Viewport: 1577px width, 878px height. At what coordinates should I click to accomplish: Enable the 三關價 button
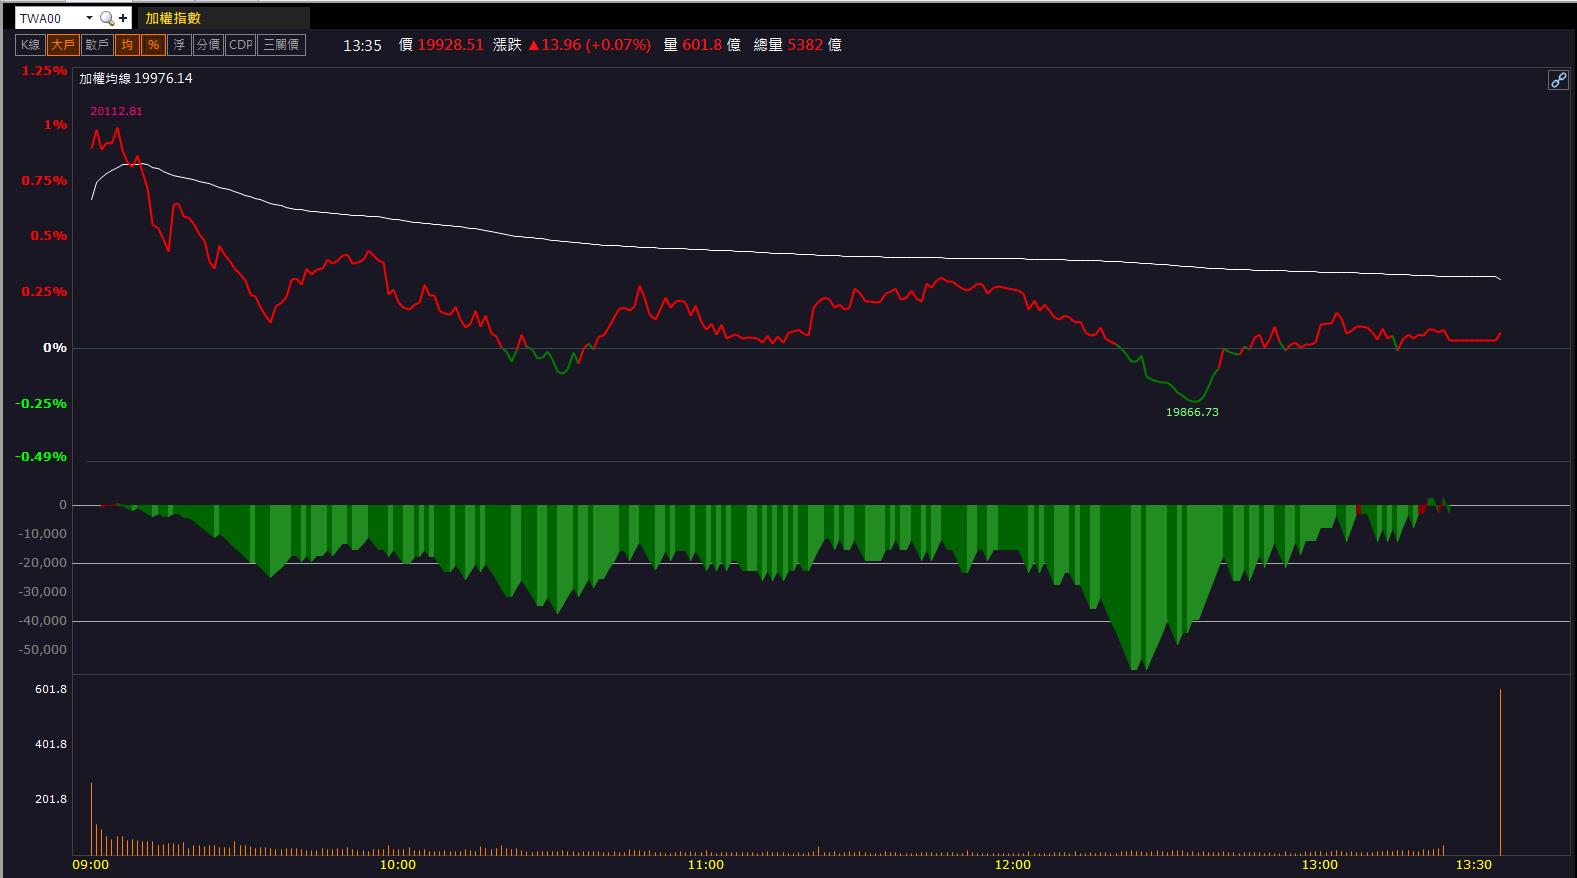click(281, 45)
